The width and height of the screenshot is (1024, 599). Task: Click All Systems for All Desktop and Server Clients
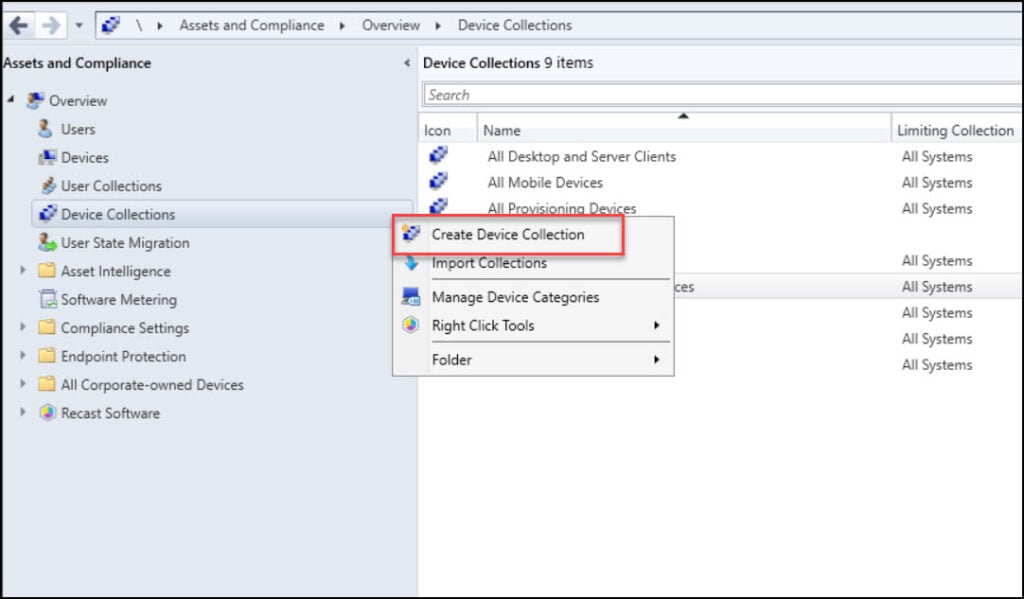[x=936, y=157]
